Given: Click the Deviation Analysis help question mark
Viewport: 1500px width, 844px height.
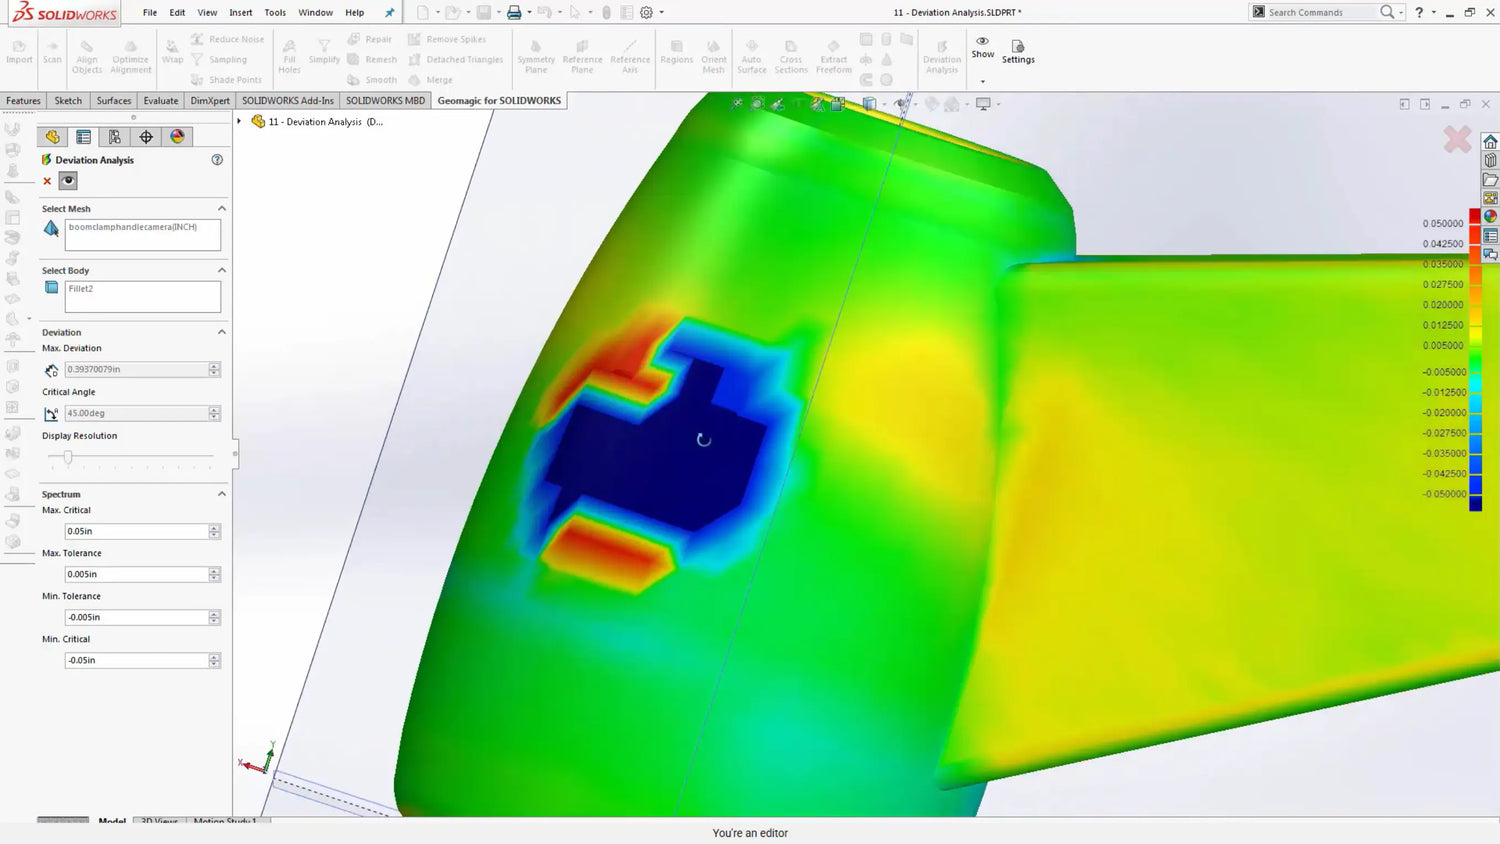Looking at the screenshot, I should 217,160.
